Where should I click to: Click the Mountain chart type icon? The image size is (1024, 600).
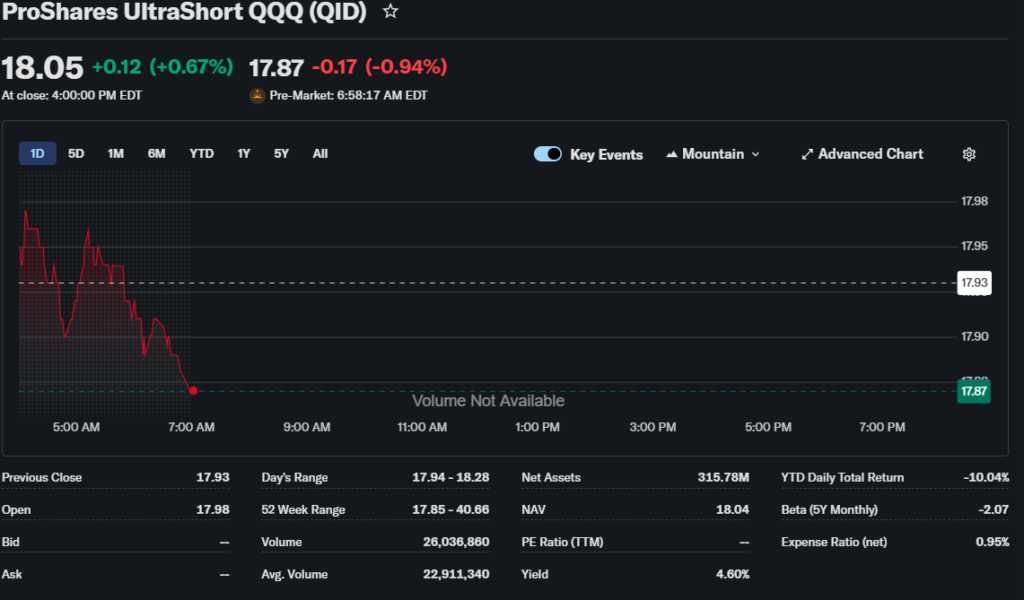[x=672, y=154]
